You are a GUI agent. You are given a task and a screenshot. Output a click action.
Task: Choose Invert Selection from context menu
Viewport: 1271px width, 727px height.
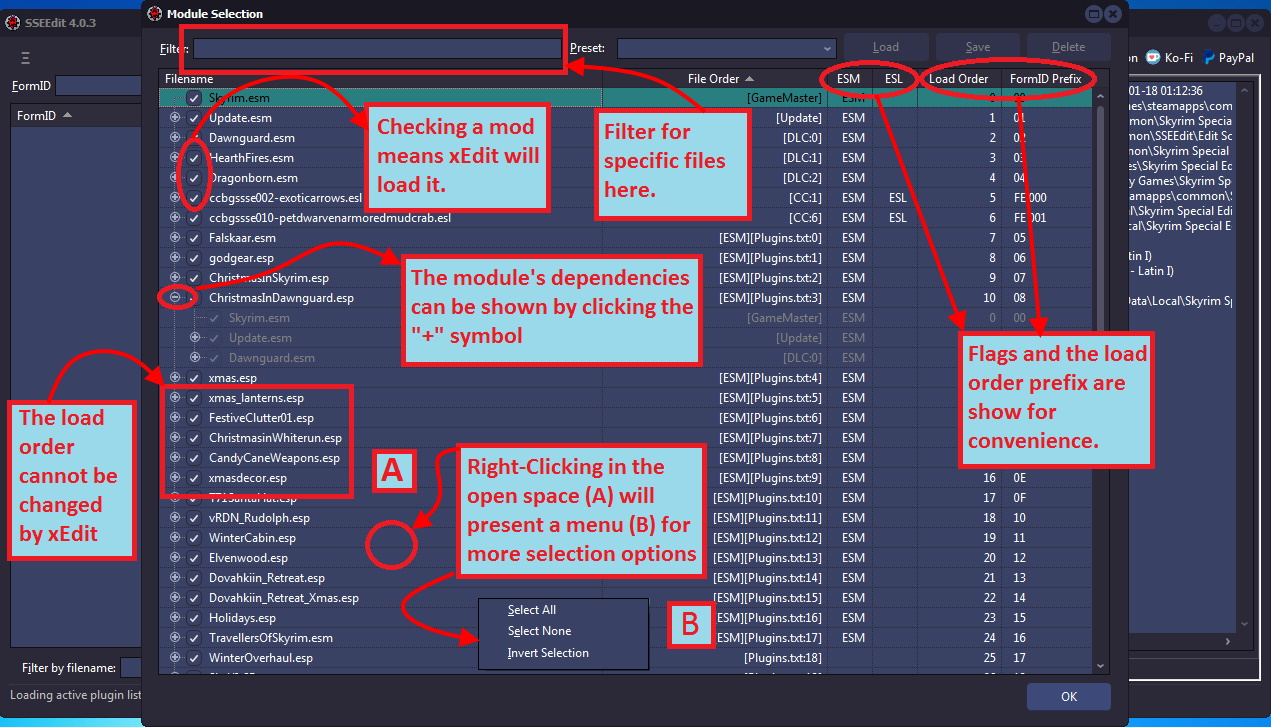pos(548,653)
